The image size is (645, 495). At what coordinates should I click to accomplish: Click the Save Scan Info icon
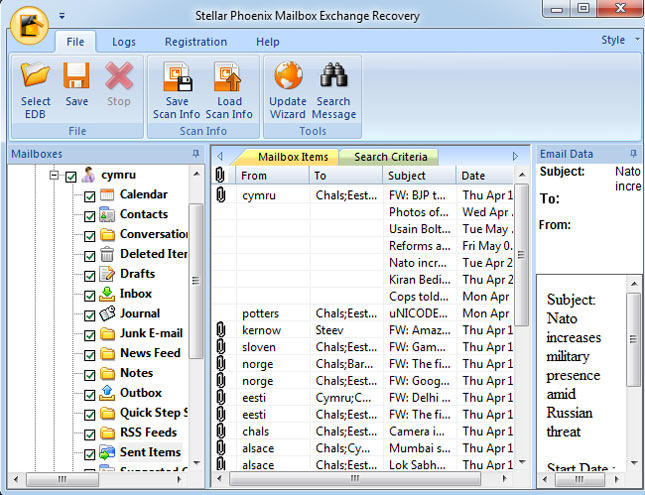[177, 76]
